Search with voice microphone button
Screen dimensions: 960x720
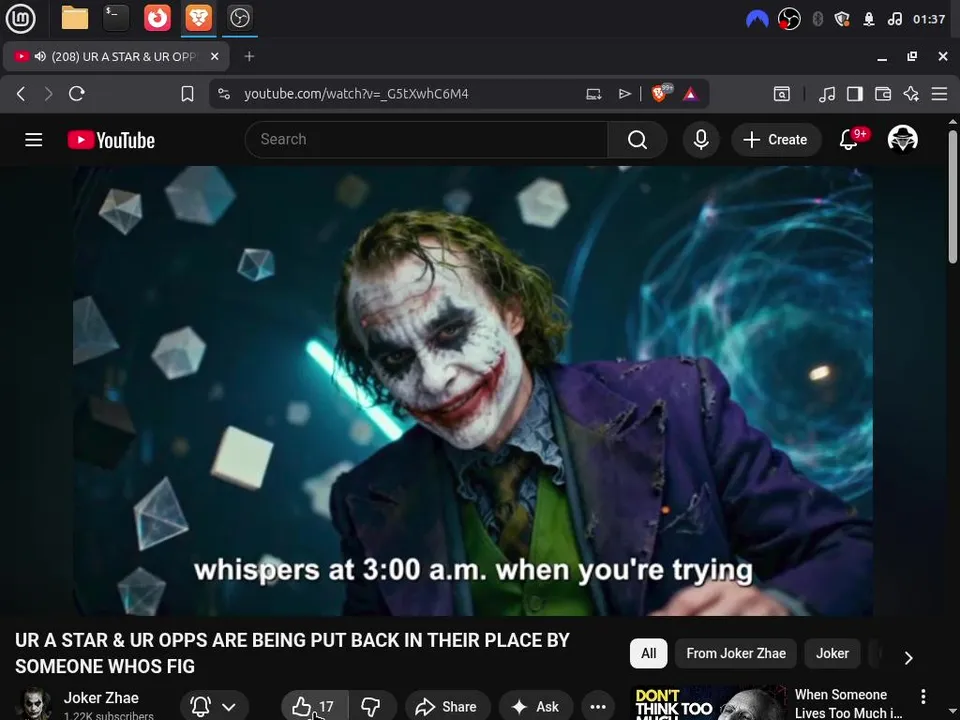(701, 140)
